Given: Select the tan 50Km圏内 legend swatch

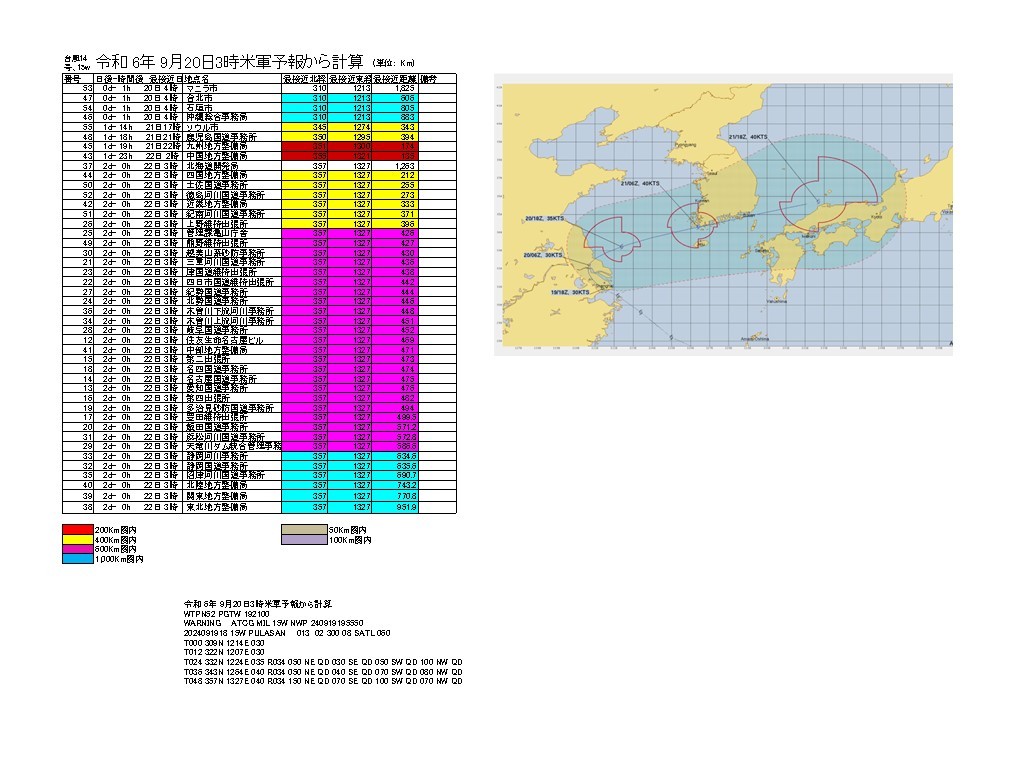Looking at the screenshot, I should coord(311,529).
